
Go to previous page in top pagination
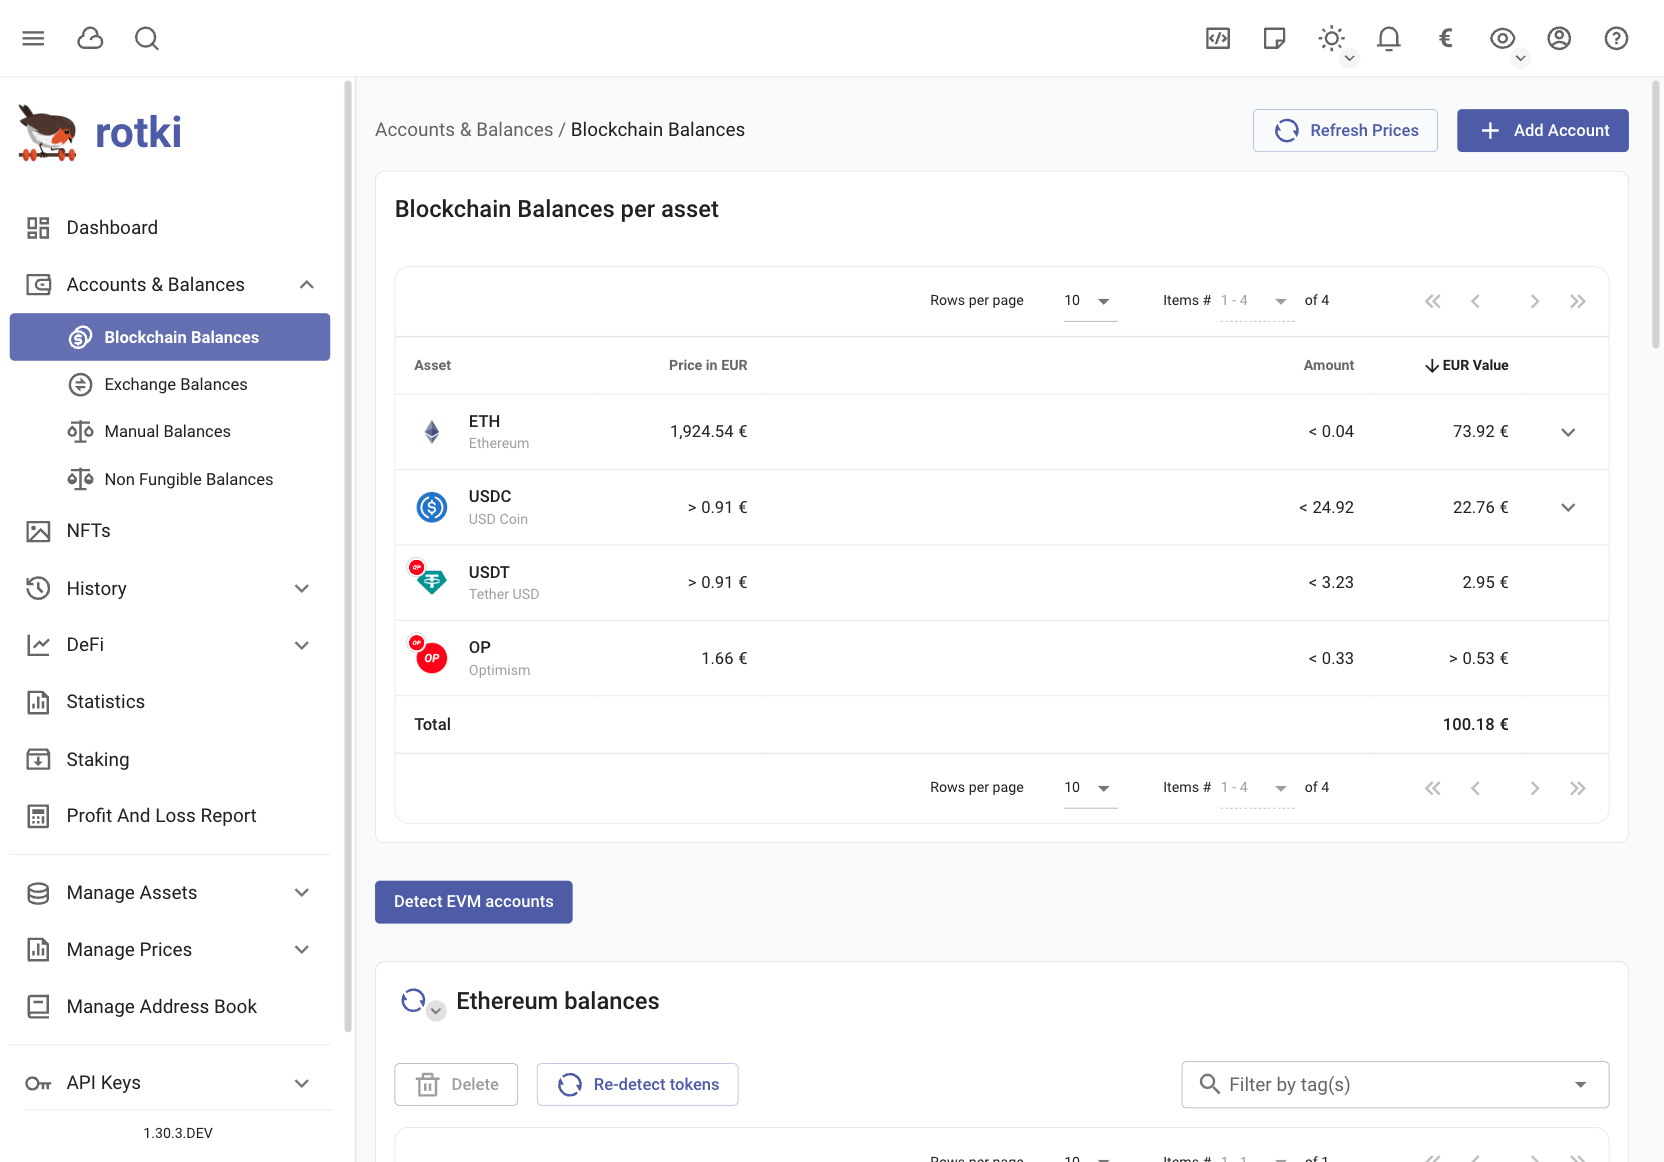1475,301
